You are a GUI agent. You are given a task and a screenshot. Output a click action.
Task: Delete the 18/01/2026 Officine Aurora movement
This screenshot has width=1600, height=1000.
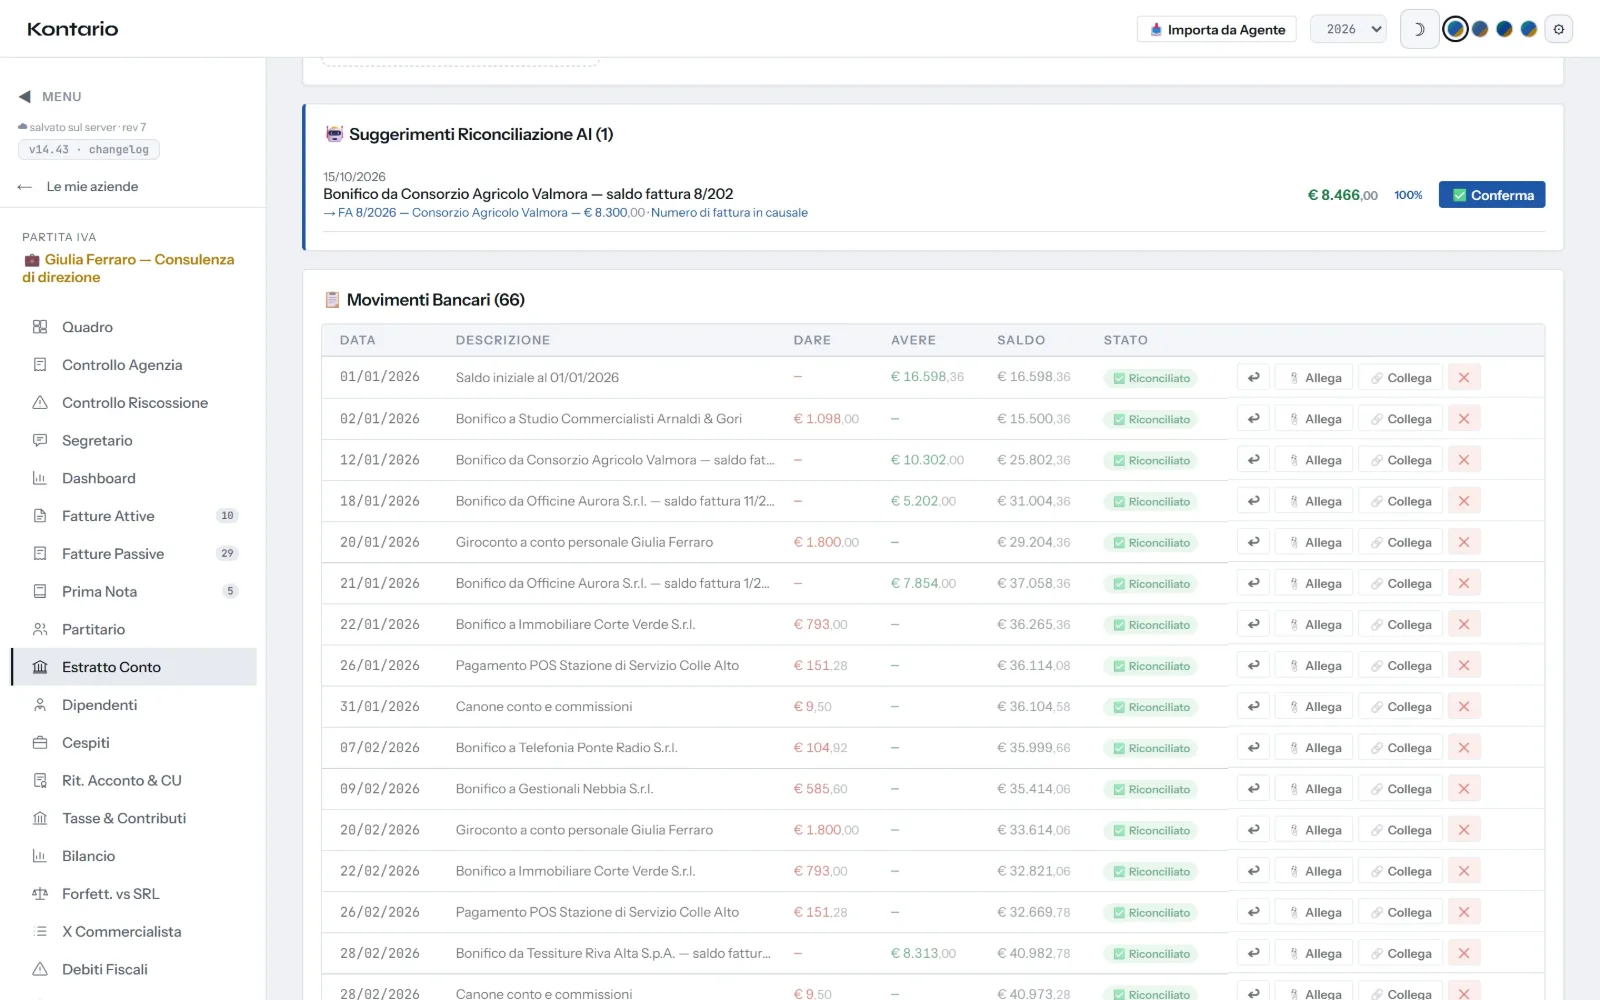coord(1464,501)
